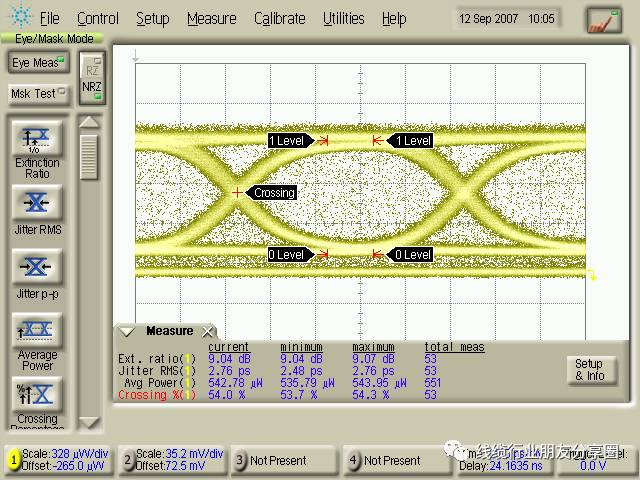Screen dimensions: 640x480
Task: Click the Jitter RMS measurement icon
Action: coord(37,203)
